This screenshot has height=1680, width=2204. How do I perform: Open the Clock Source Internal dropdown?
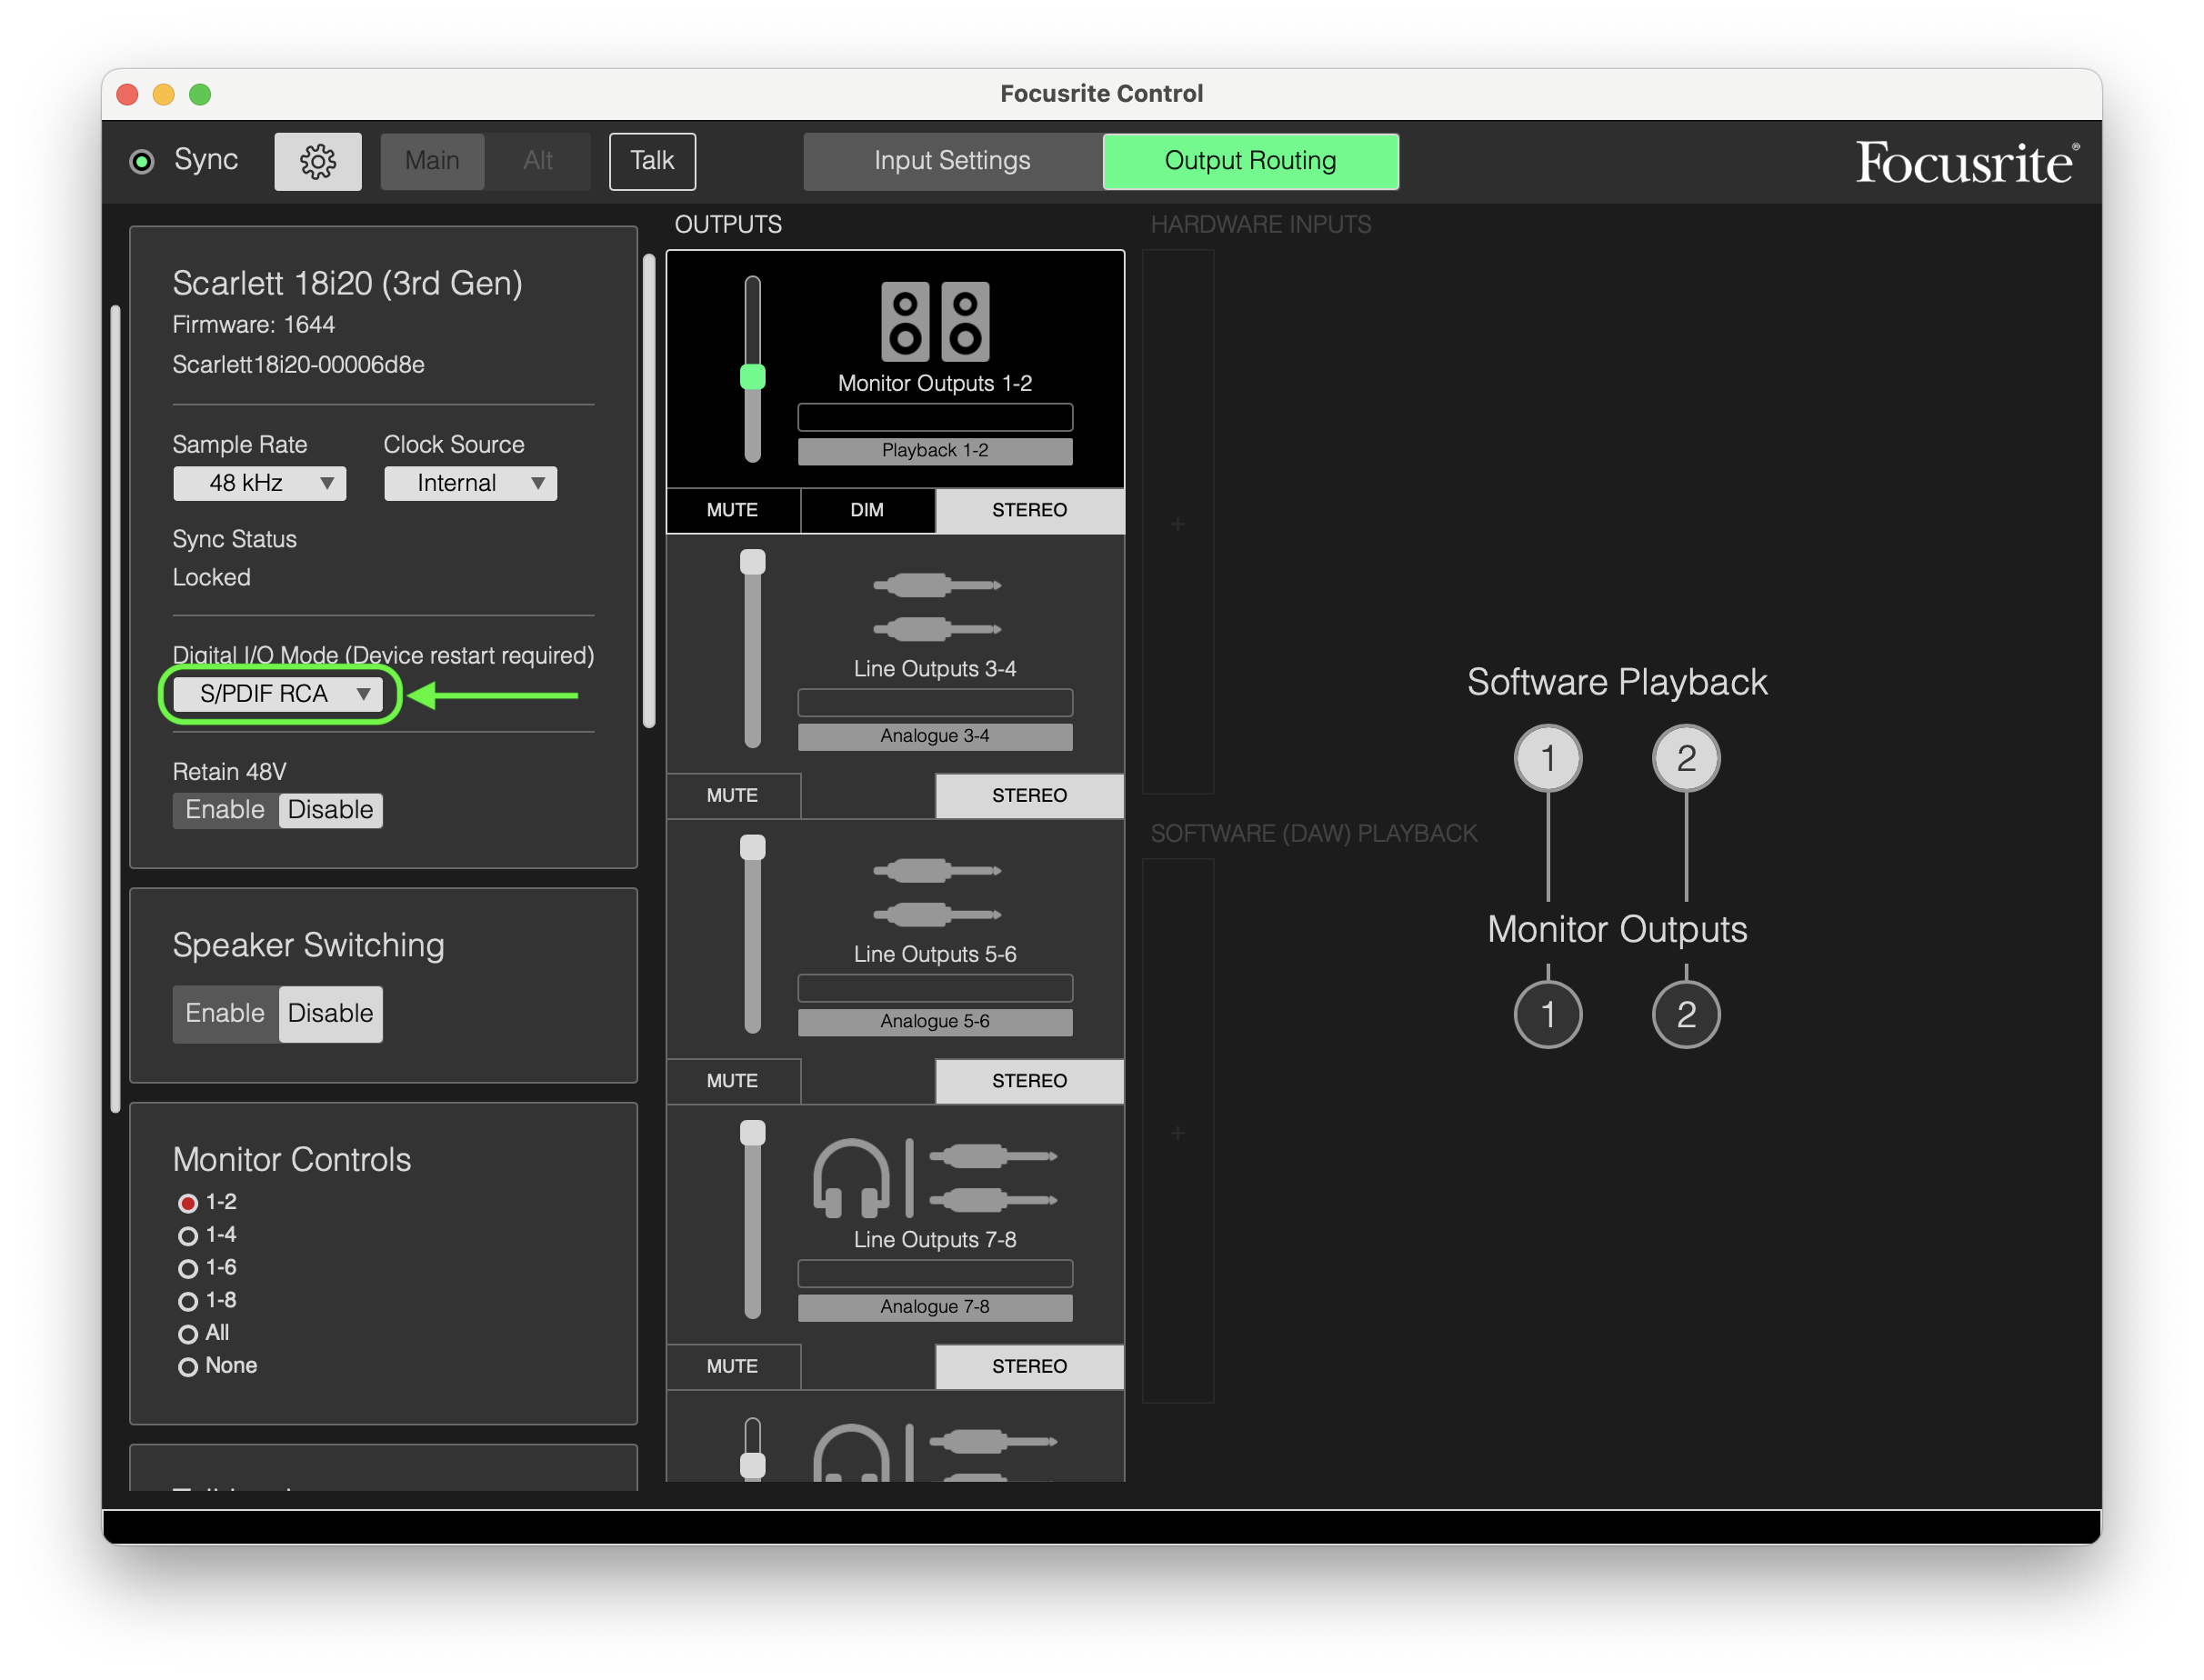pyautogui.click(x=470, y=483)
